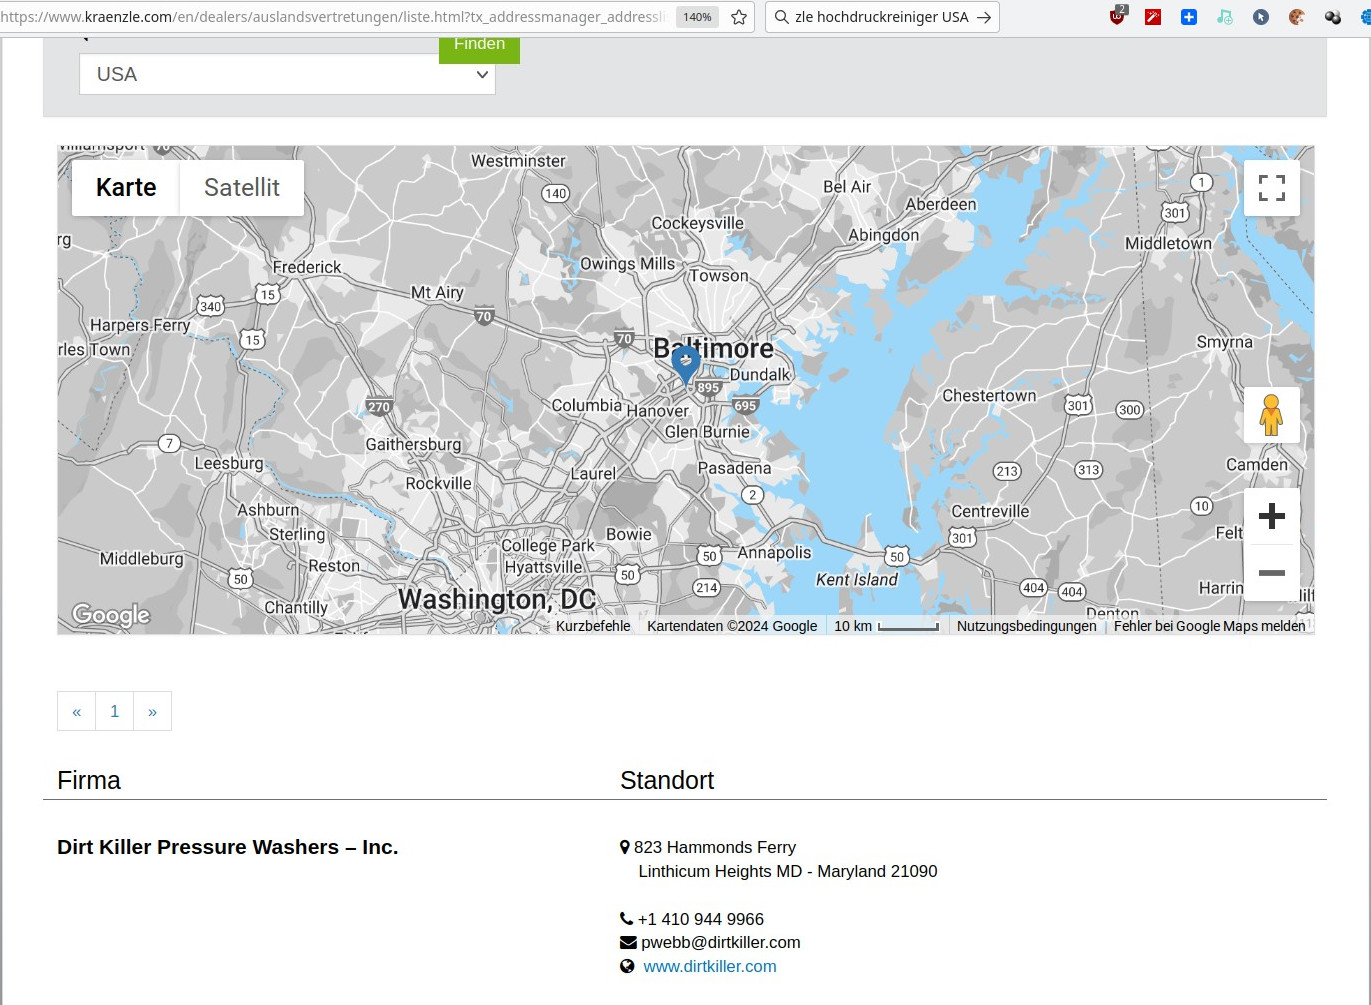The width and height of the screenshot is (1371, 1005).
Task: Click the company name Dirt Killer Pressure Washers
Action: 228,847
